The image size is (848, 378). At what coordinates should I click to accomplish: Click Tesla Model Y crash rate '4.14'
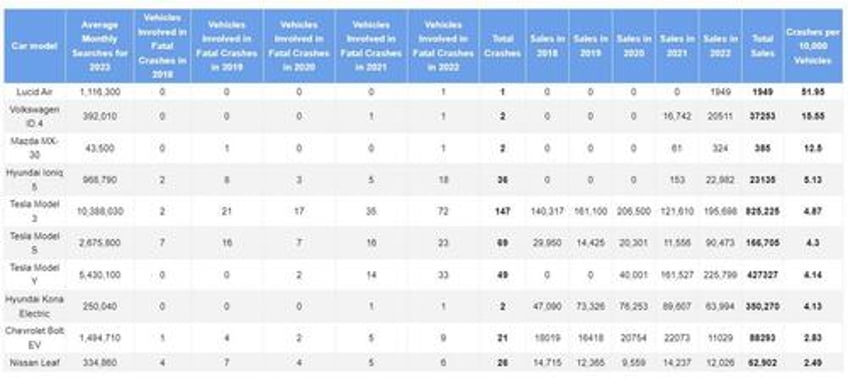[813, 275]
